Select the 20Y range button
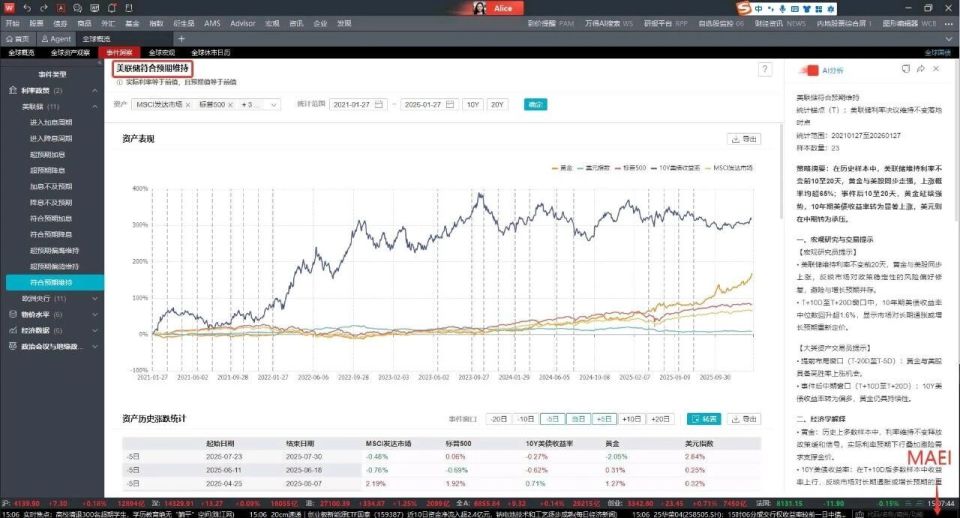The width and height of the screenshot is (960, 518). tap(497, 105)
